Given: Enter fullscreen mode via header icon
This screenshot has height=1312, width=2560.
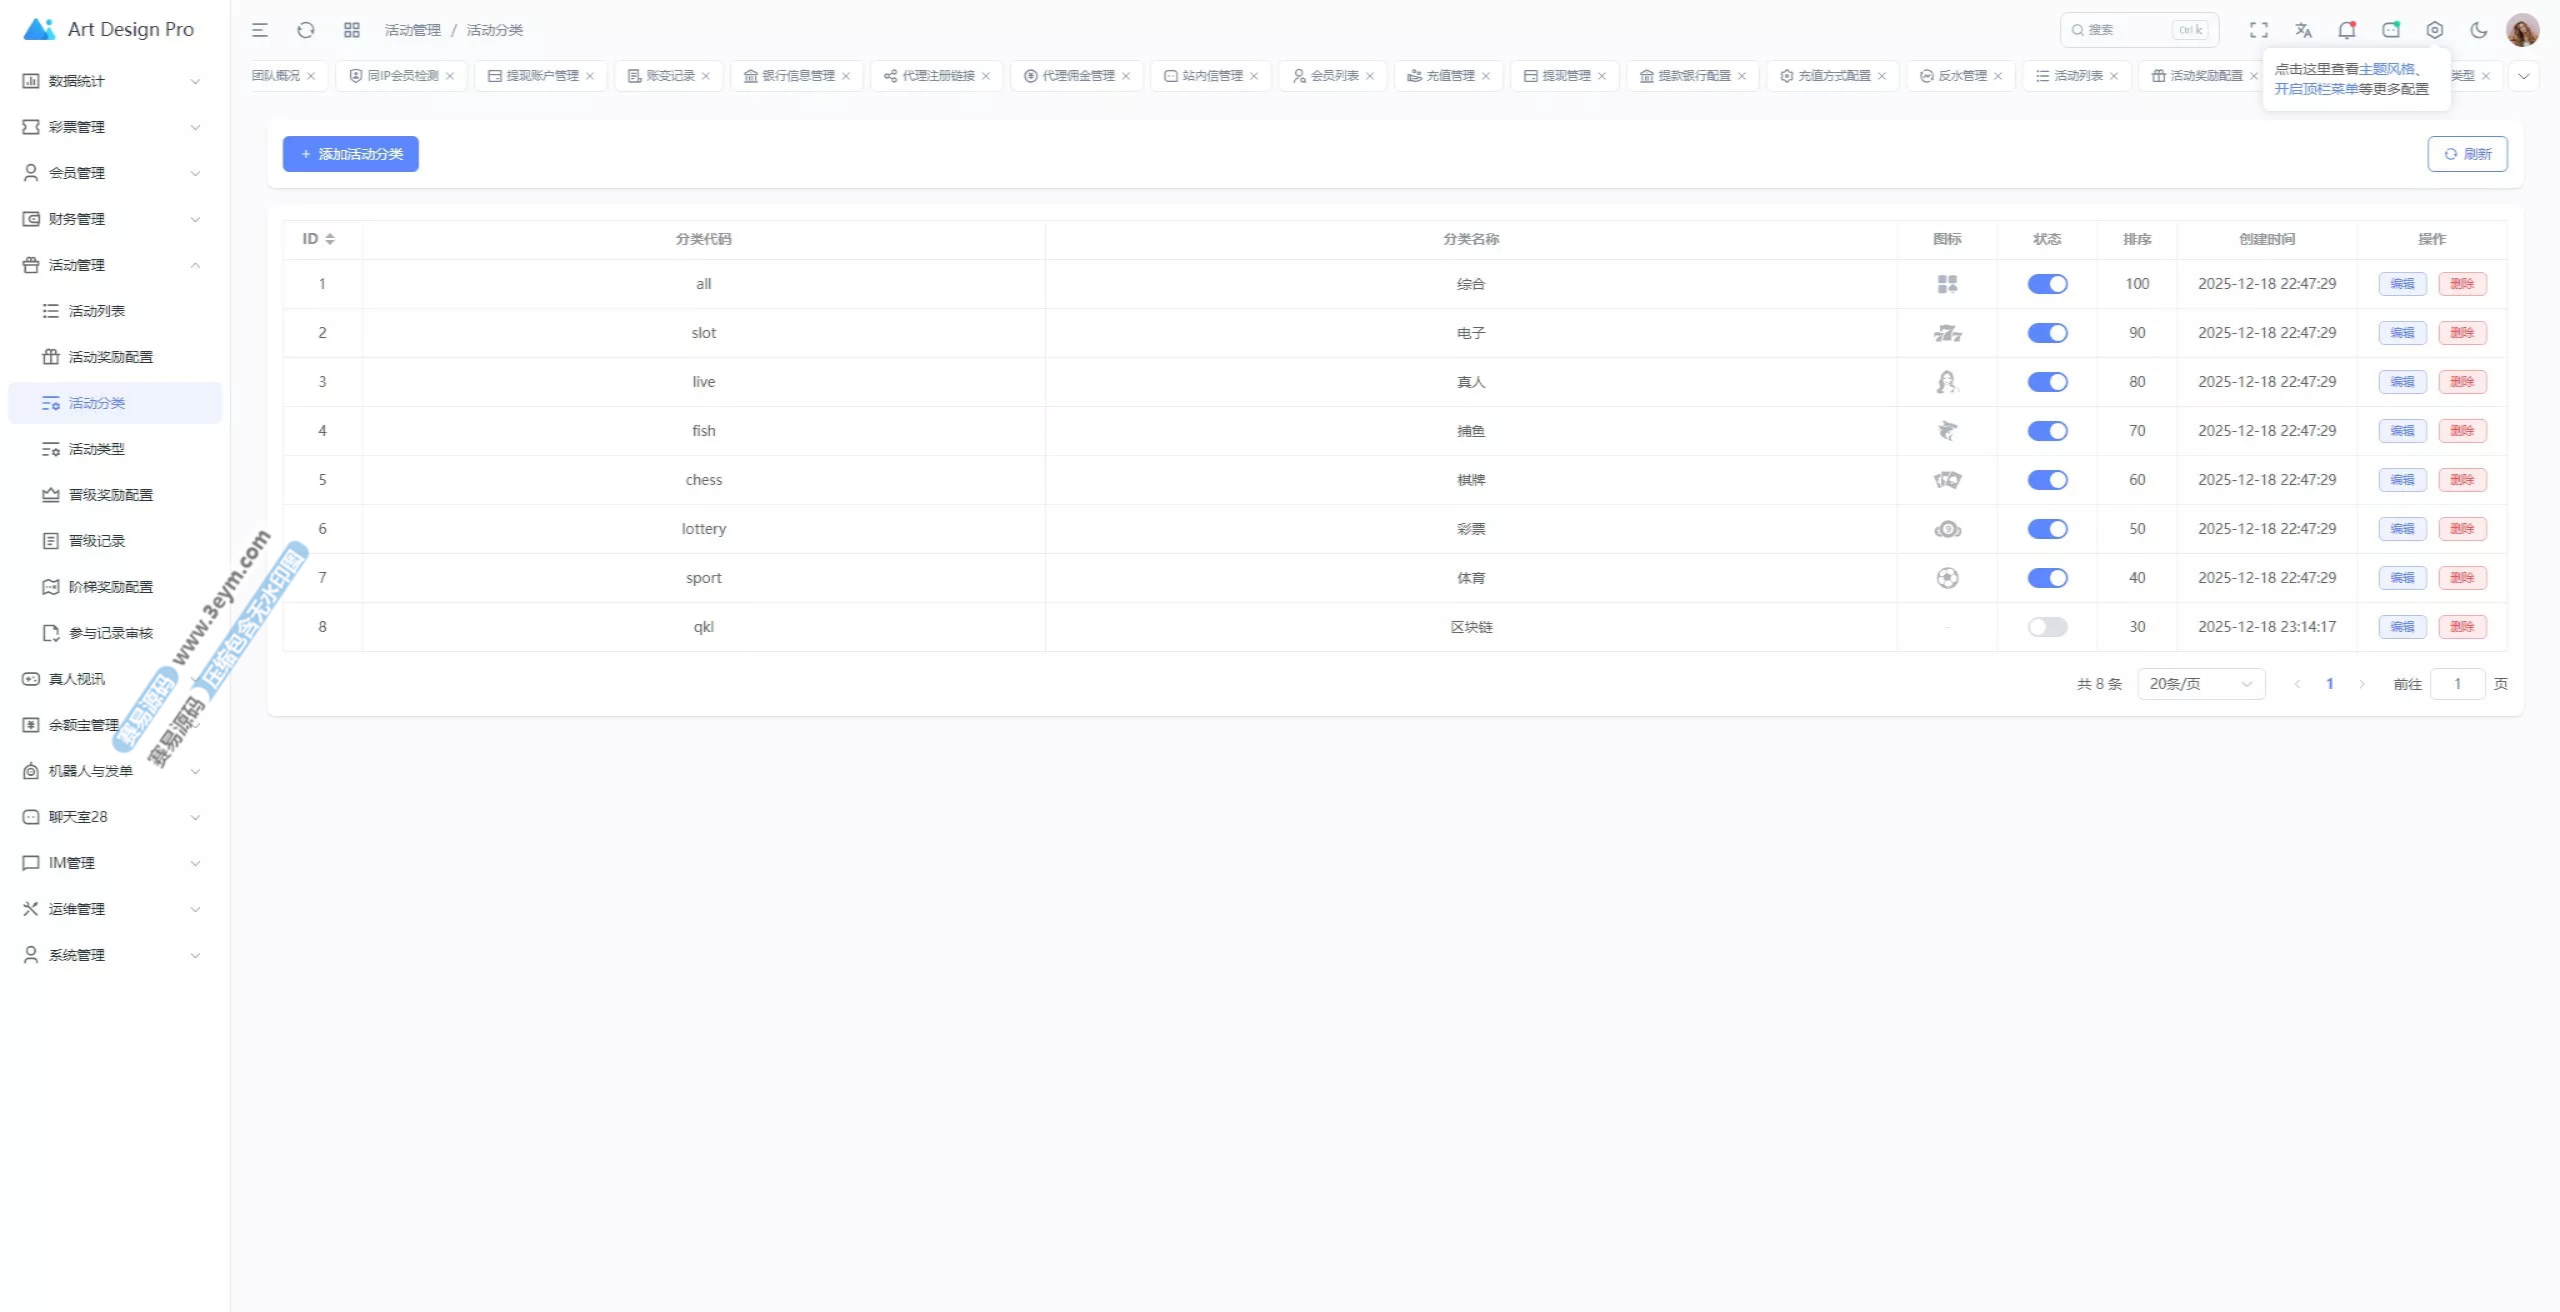Looking at the screenshot, I should [2259, 30].
